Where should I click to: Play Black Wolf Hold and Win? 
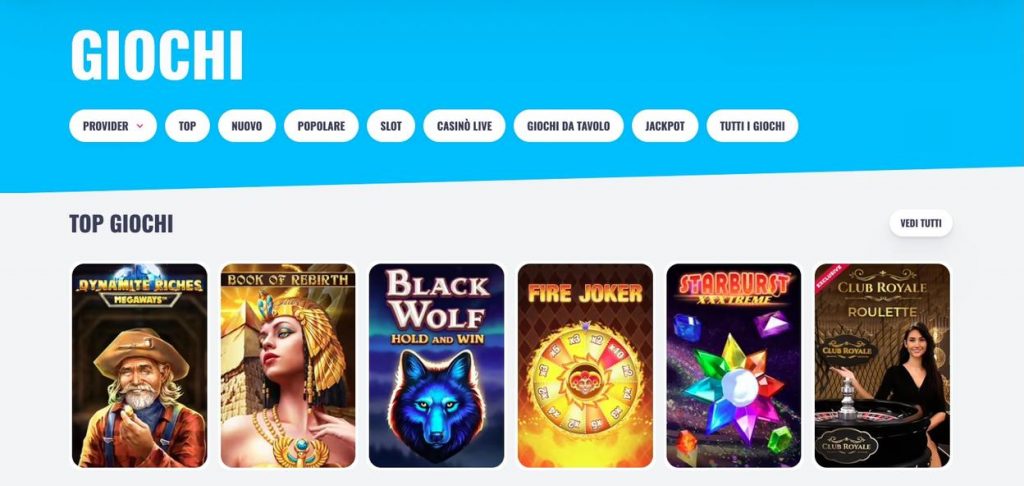point(436,366)
